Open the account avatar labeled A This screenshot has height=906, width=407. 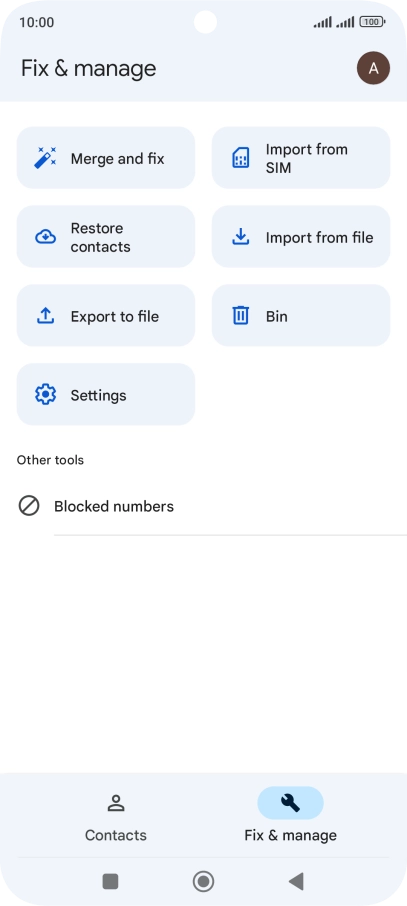[x=373, y=68]
